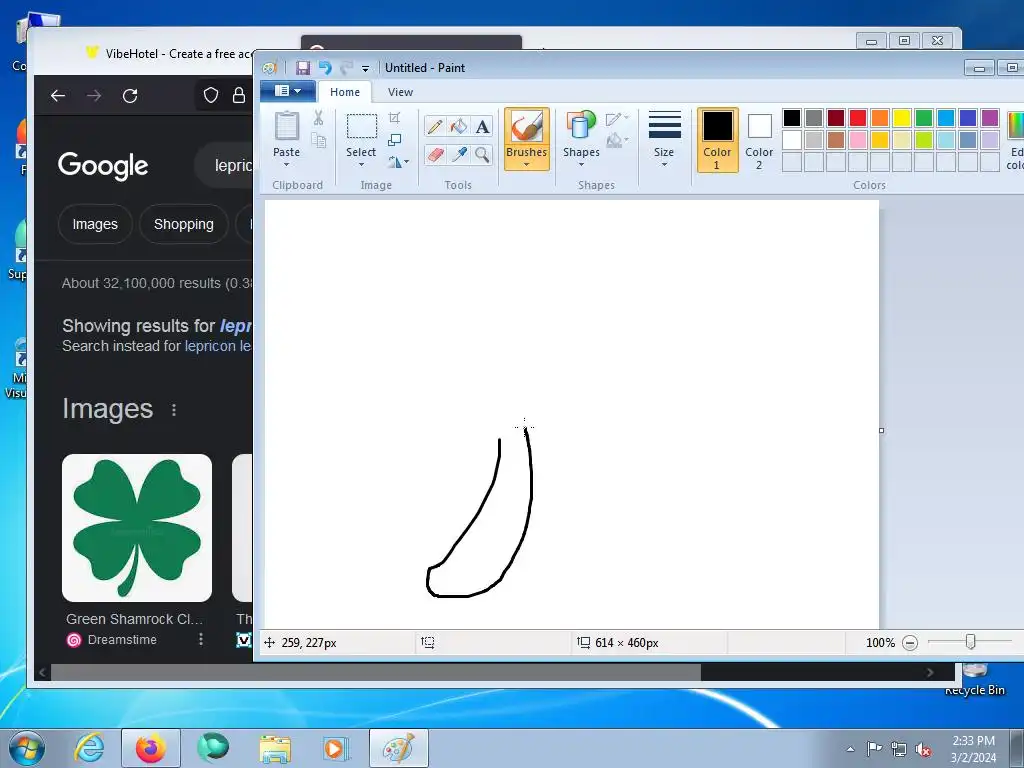This screenshot has width=1024, height=768.
Task: Click the browser reload icon
Action: pyautogui.click(x=130, y=96)
